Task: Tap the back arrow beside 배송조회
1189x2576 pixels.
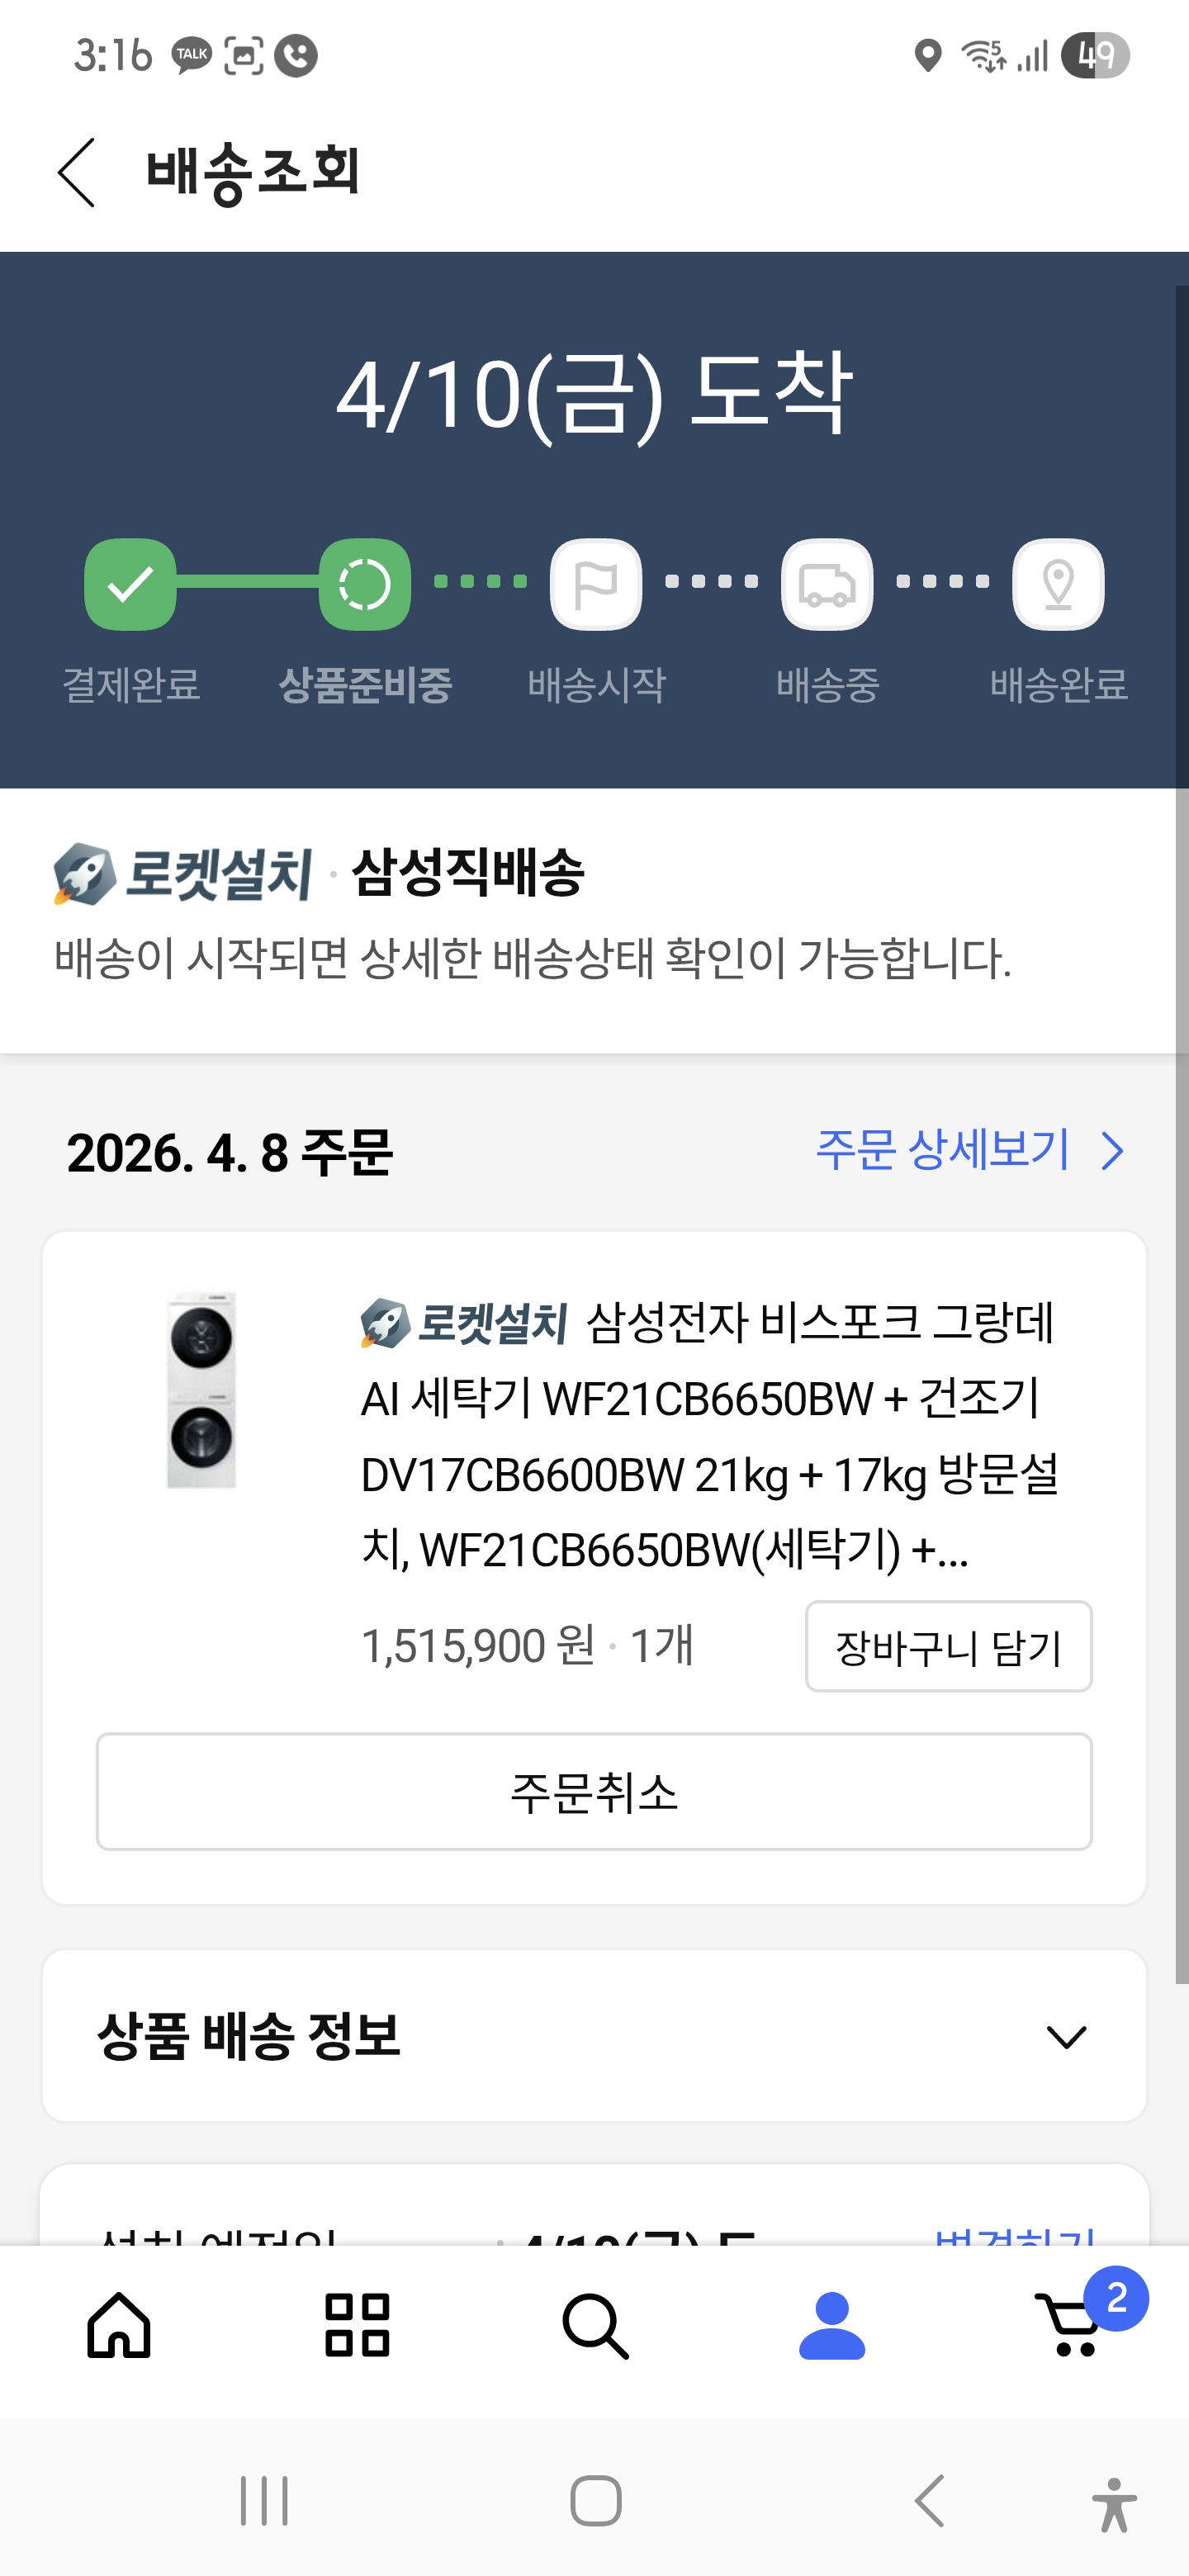Action: 77,172
